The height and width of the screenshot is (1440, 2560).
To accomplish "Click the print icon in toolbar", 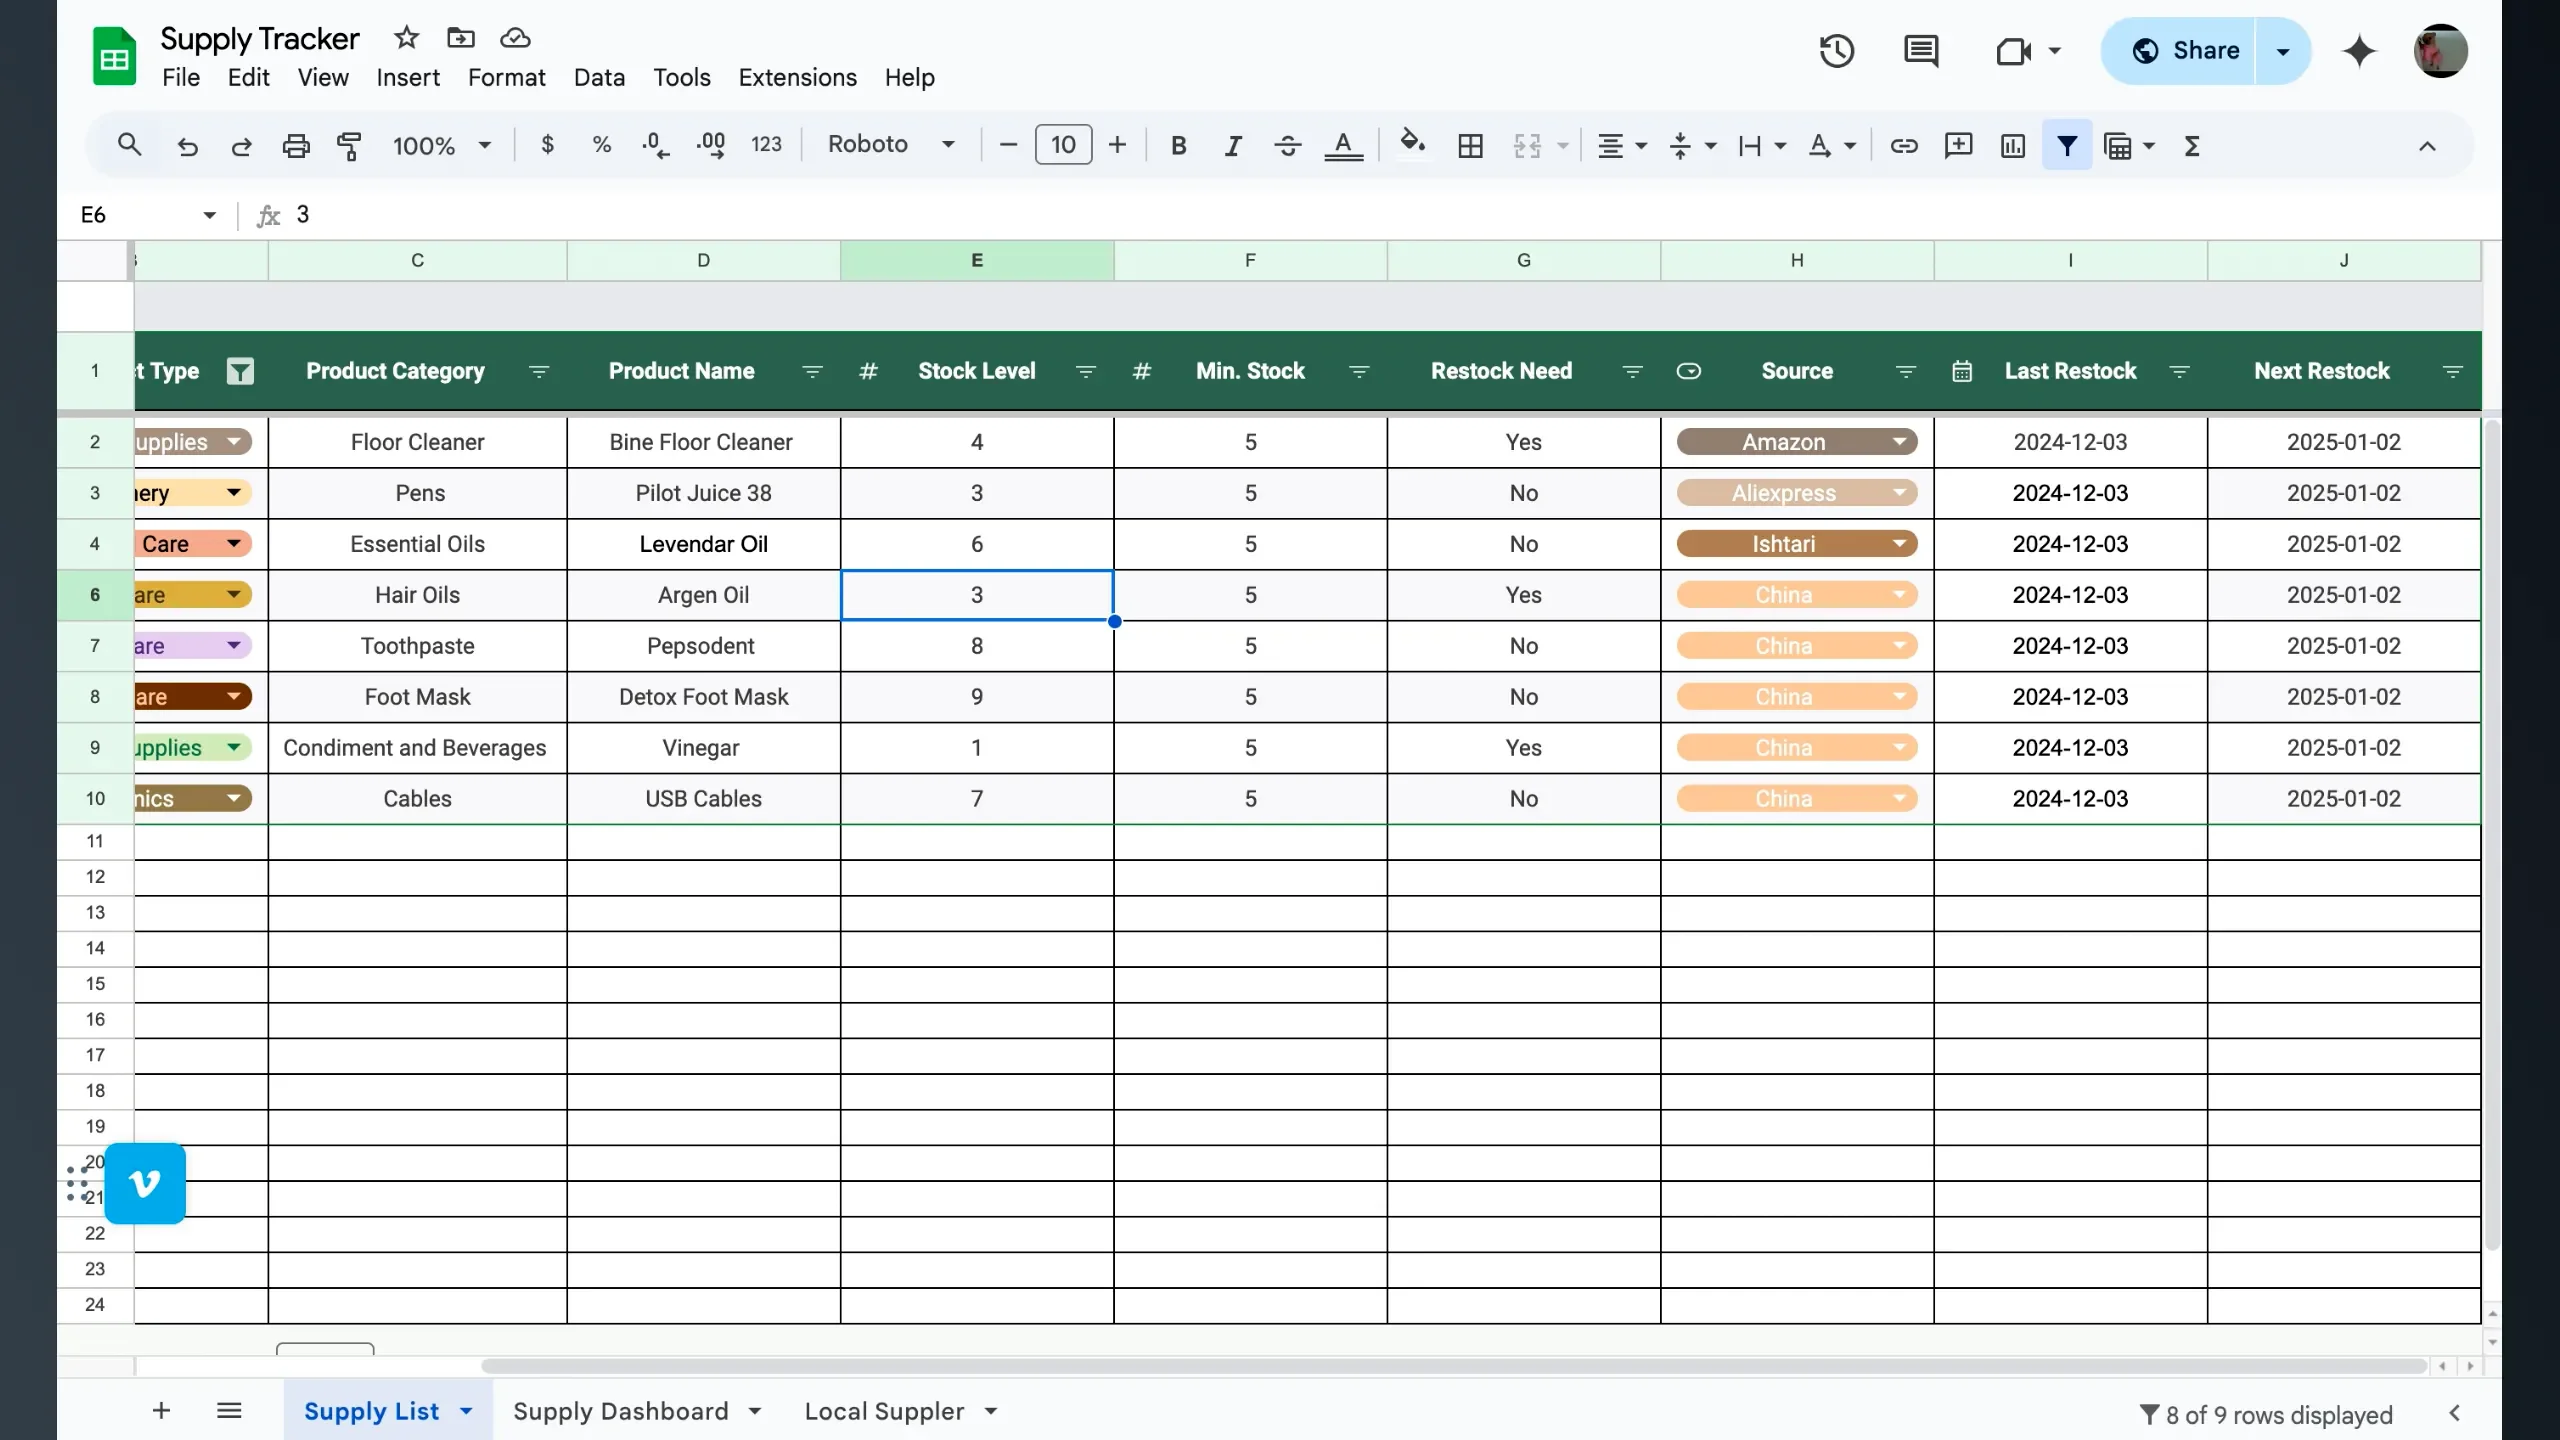I will tap(296, 146).
